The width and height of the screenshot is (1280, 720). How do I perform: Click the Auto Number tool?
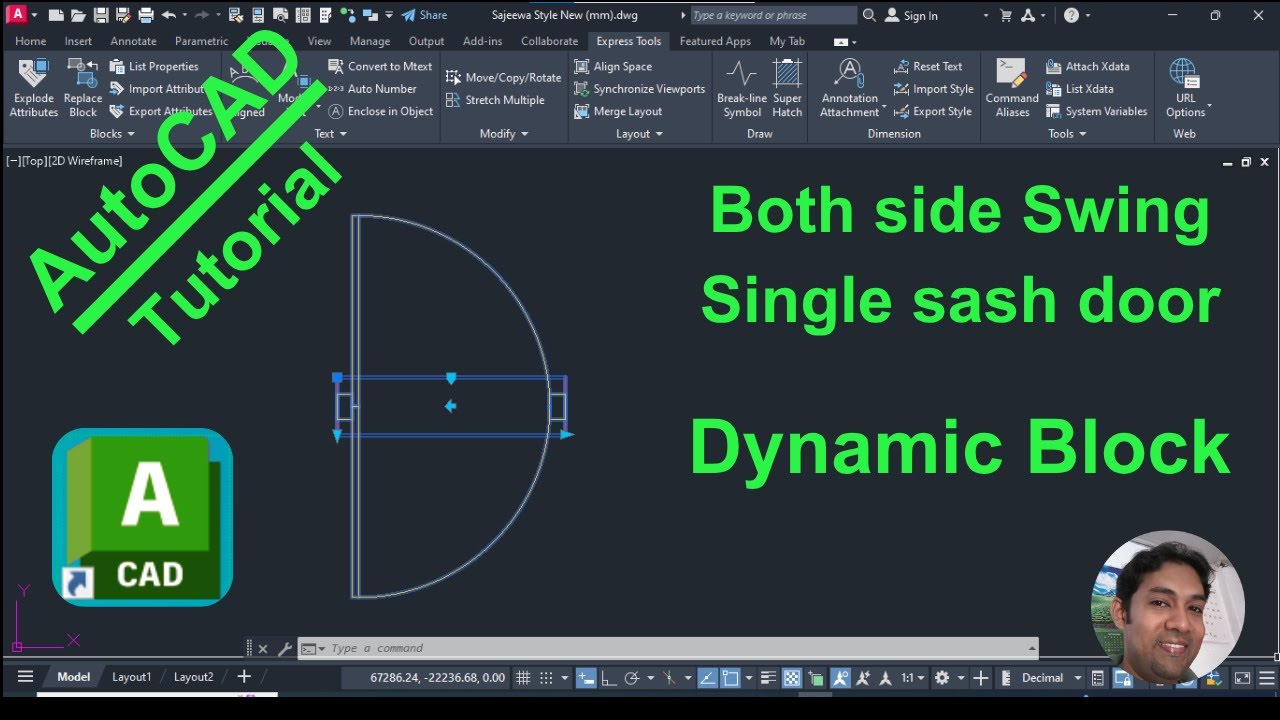[x=373, y=89]
